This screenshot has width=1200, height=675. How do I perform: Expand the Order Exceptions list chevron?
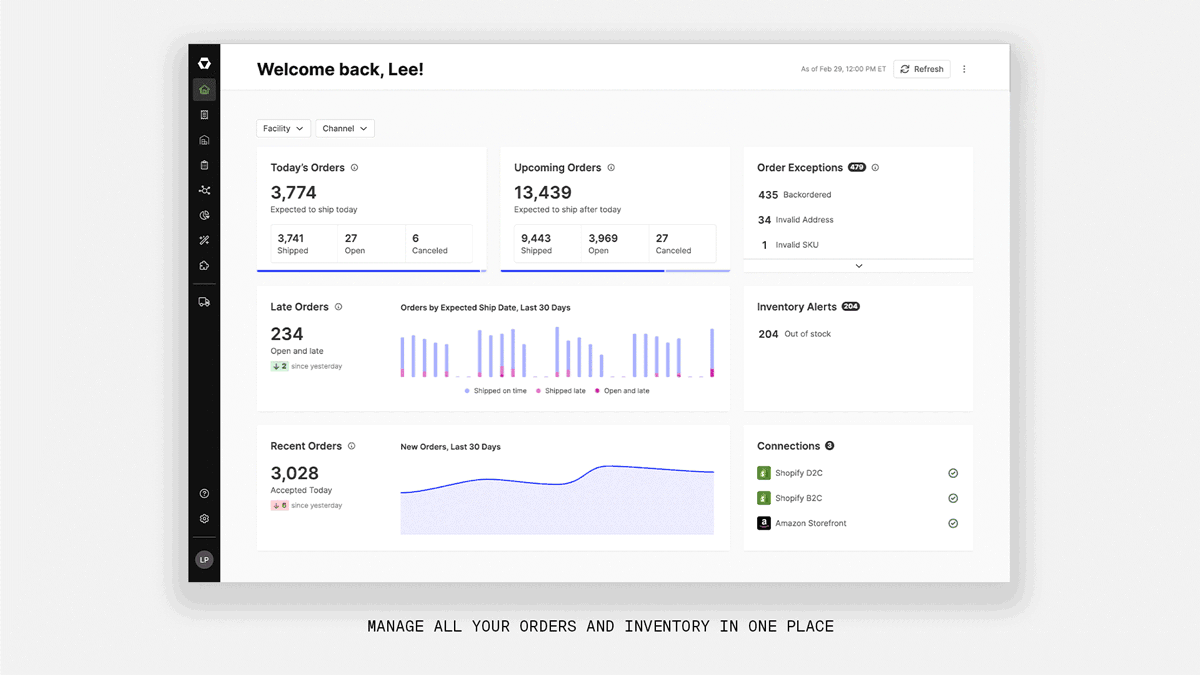[x=858, y=266]
